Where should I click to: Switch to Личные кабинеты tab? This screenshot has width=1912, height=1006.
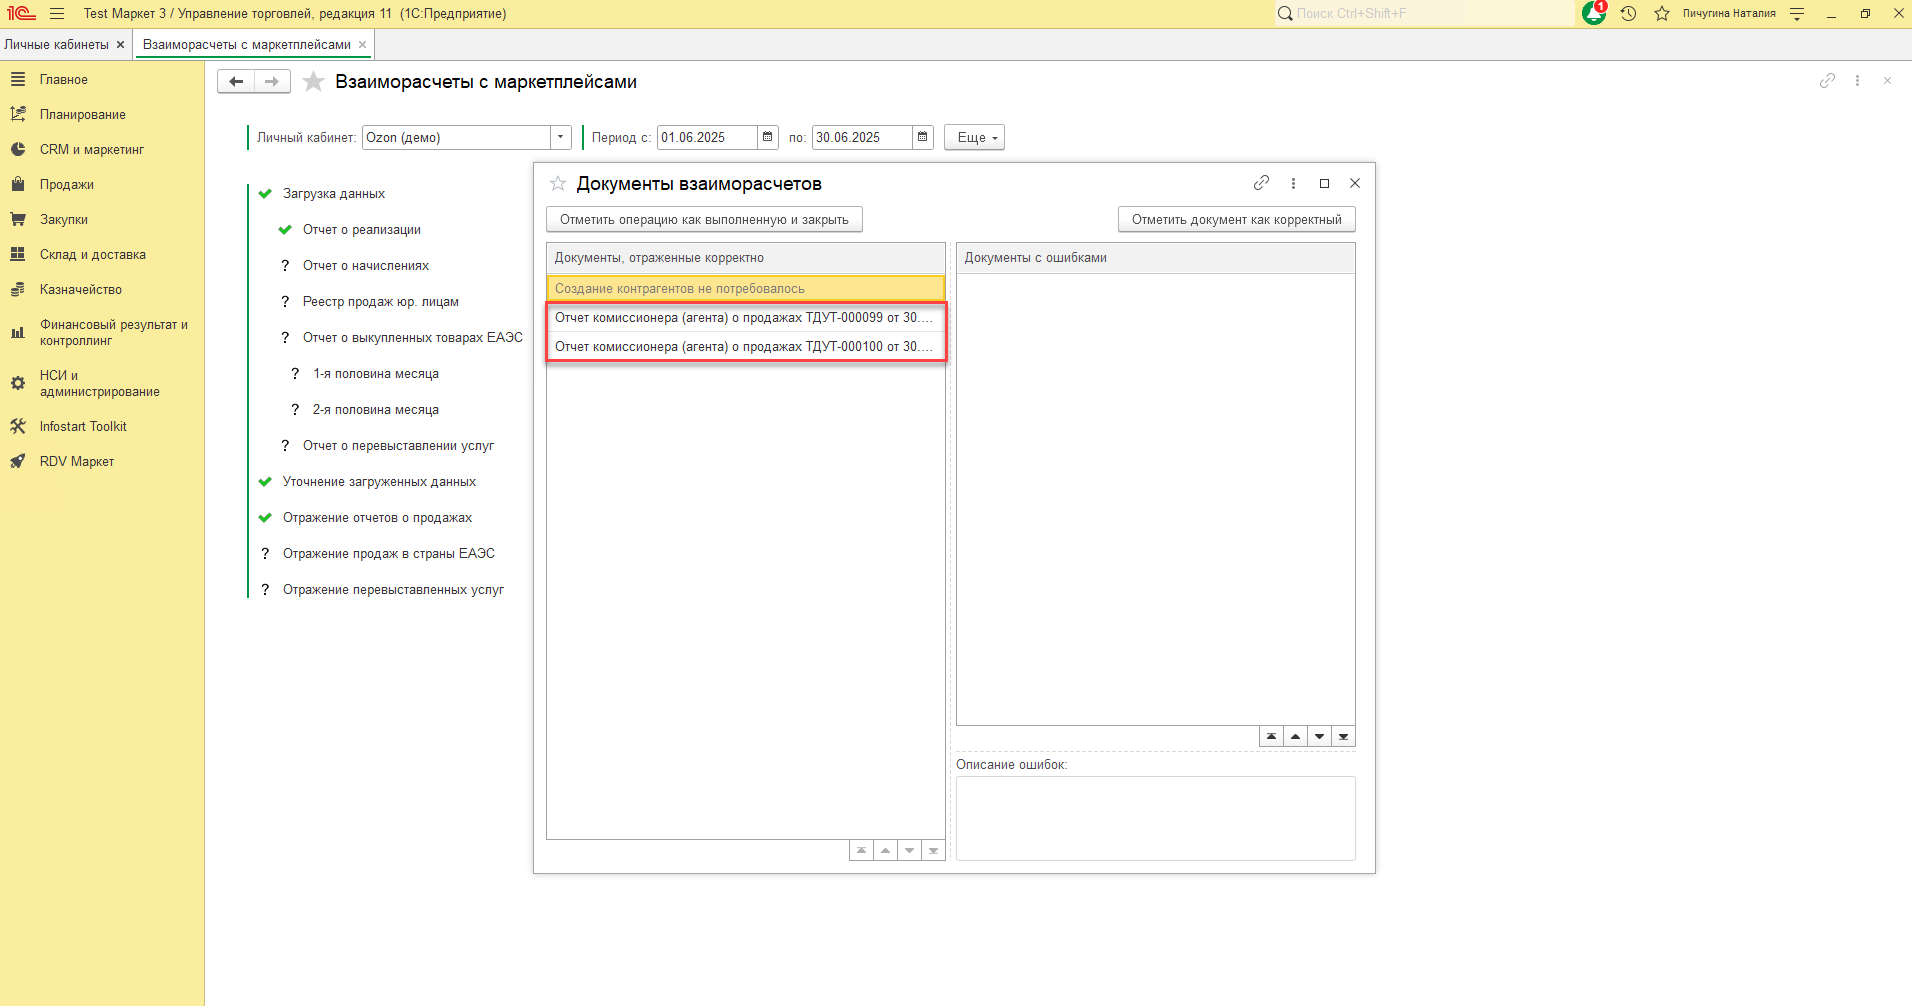click(x=56, y=44)
